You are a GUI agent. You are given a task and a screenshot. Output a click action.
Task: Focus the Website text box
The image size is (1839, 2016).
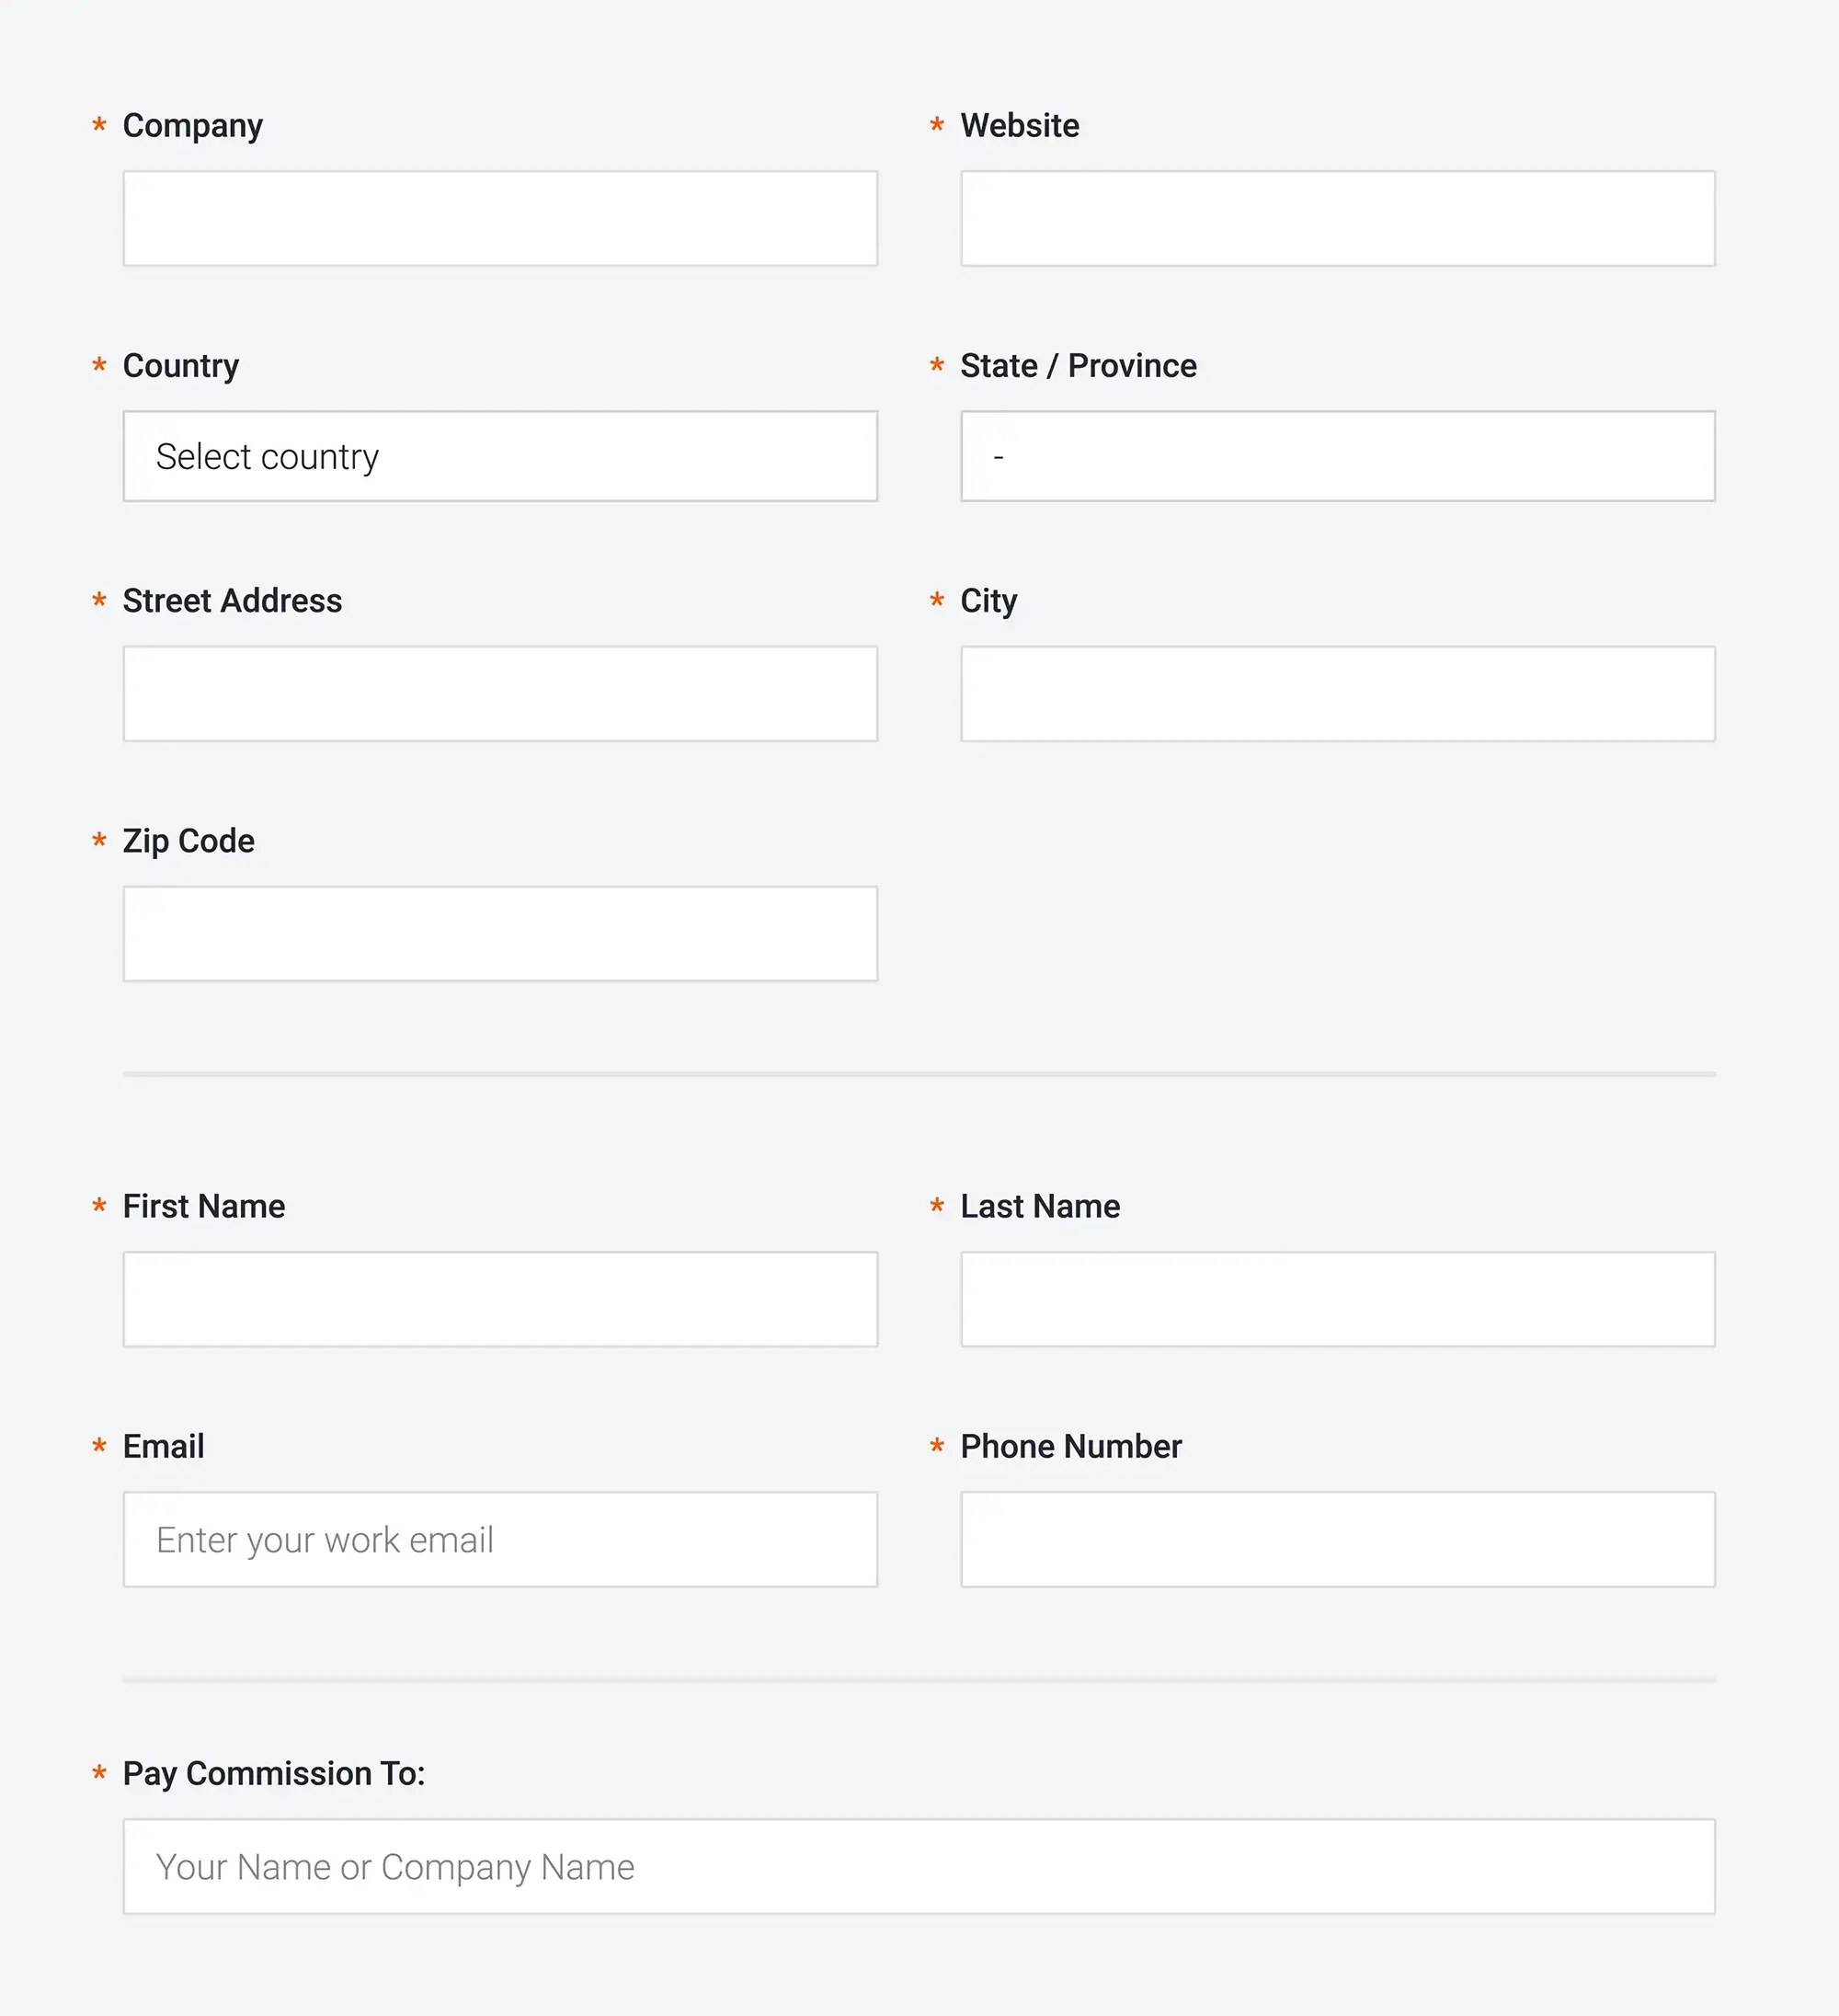1337,218
